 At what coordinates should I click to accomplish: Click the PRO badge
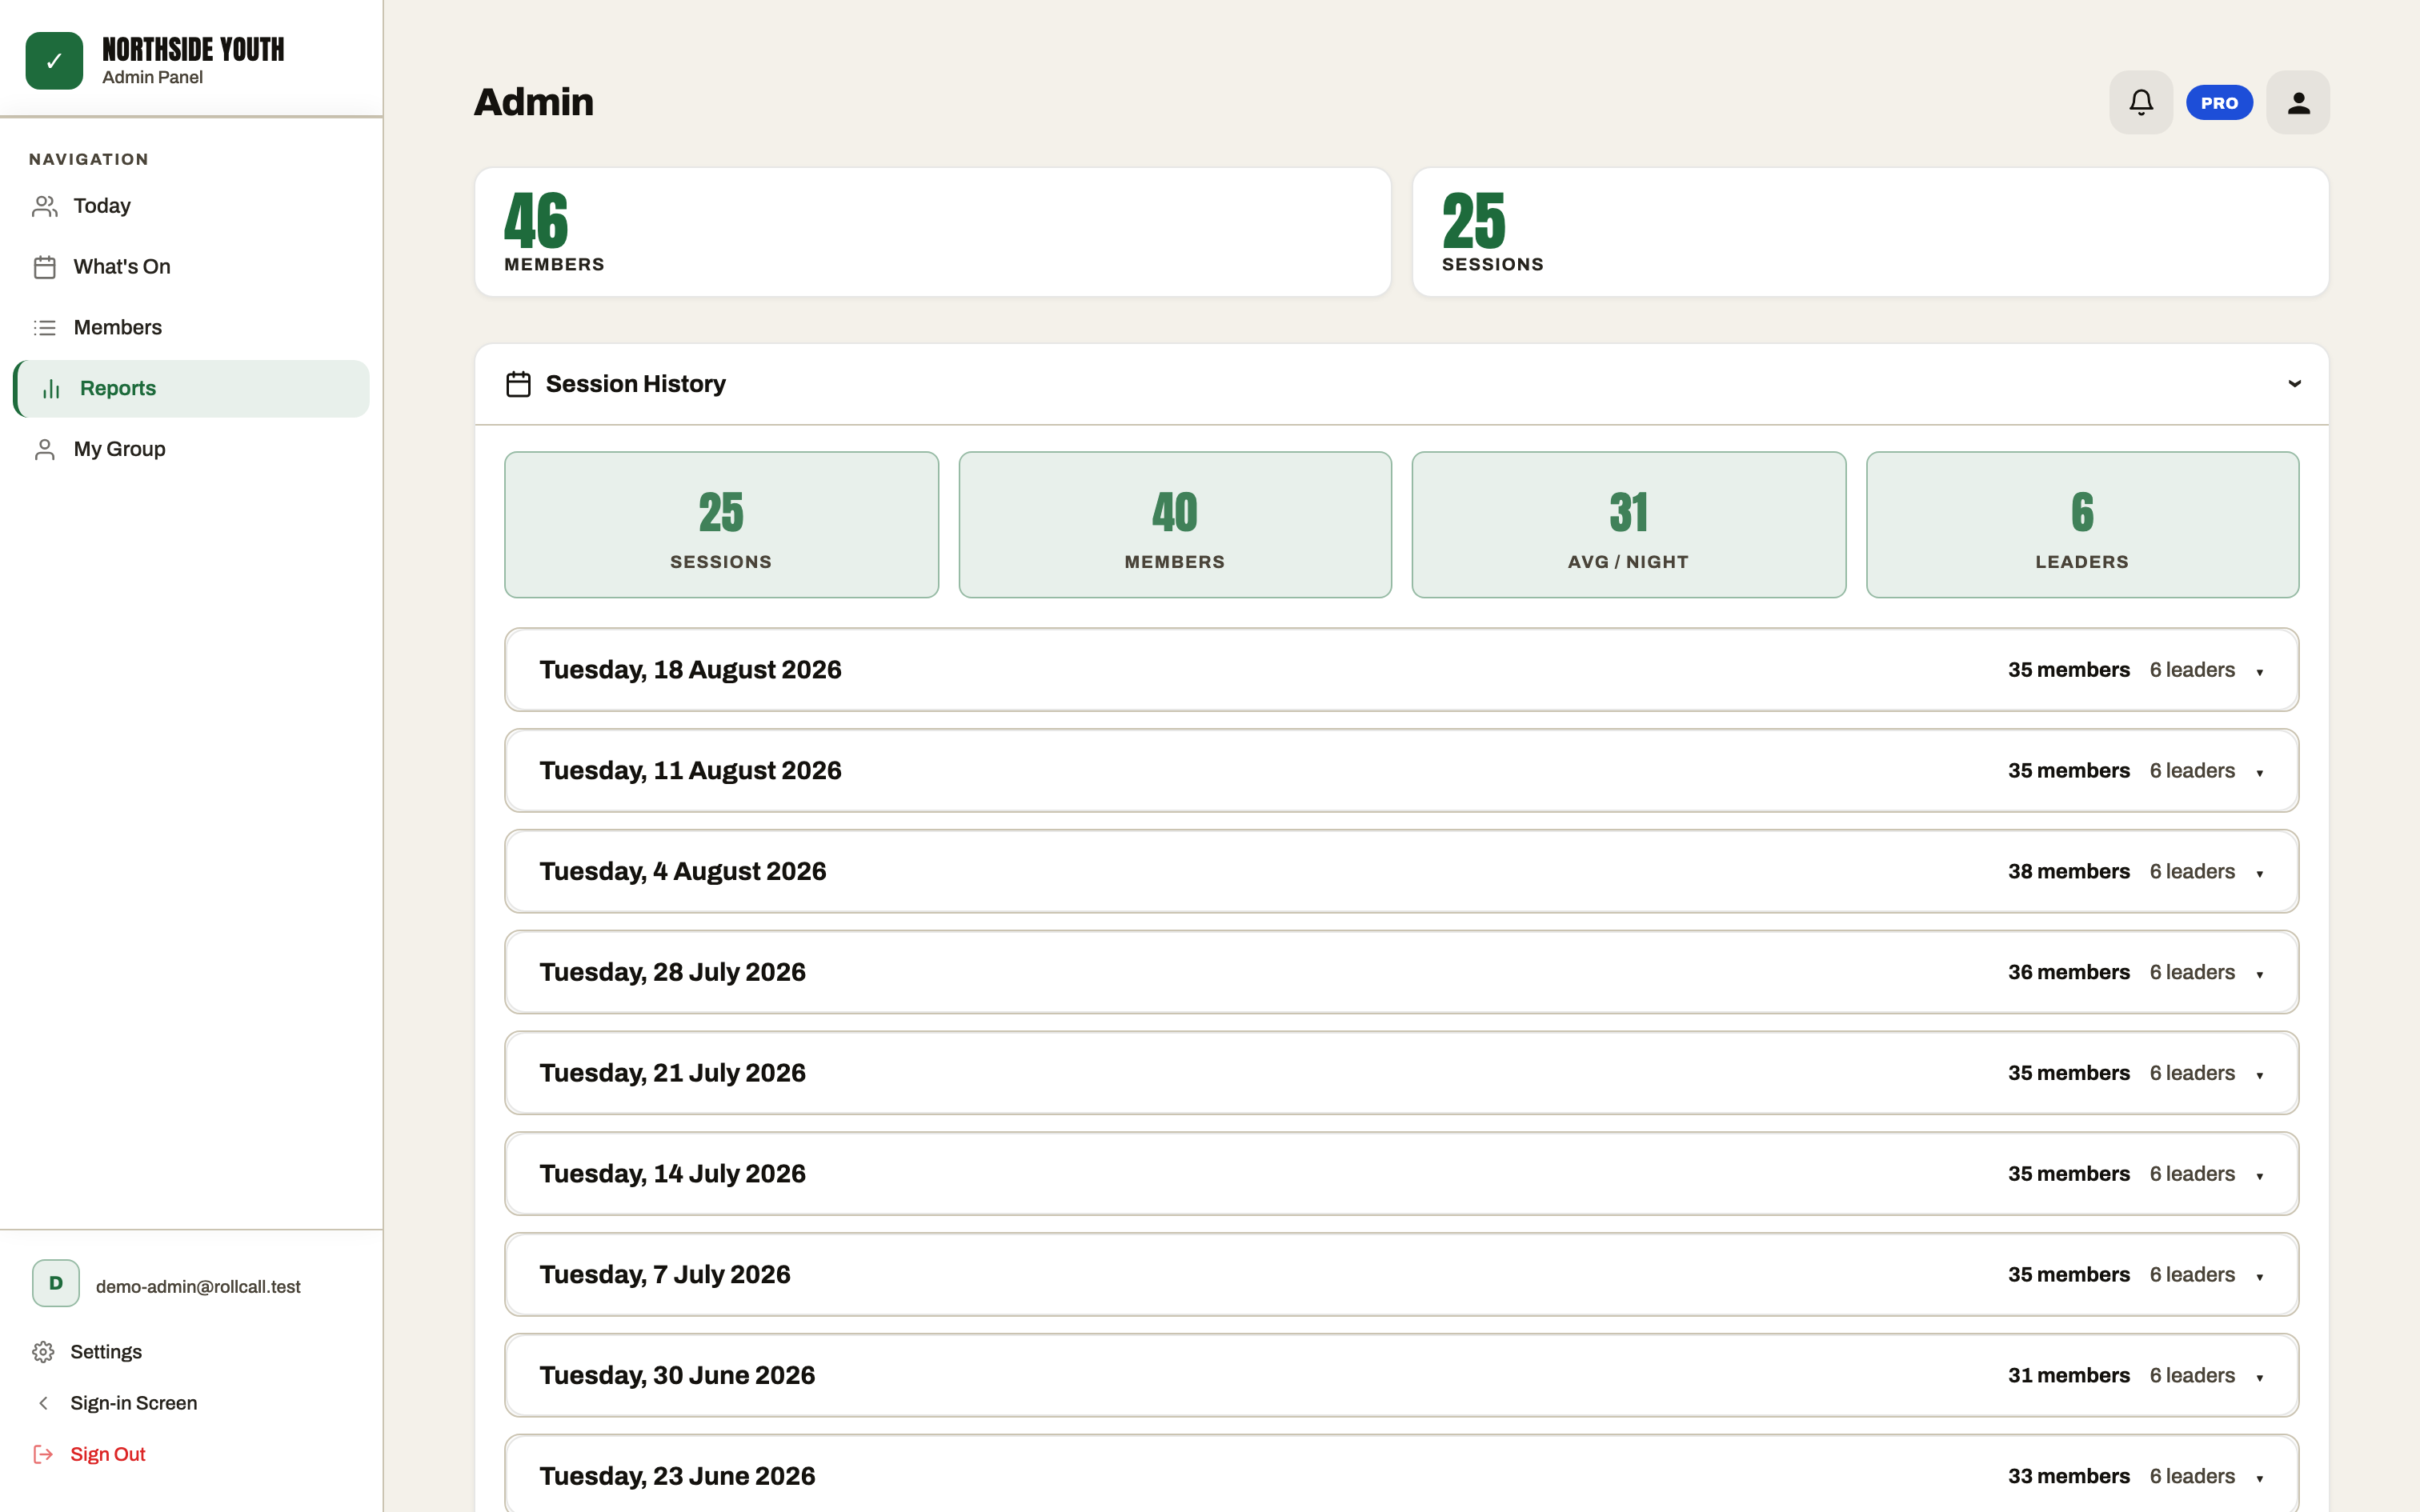[2219, 103]
